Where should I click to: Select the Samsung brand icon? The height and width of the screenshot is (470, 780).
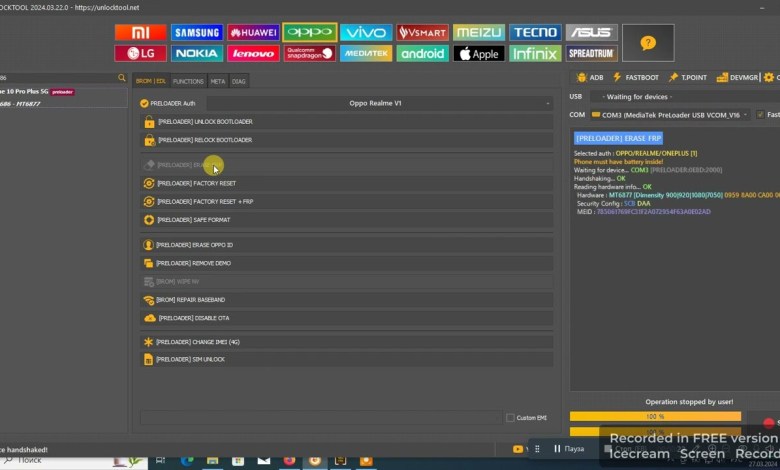[x=197, y=33]
